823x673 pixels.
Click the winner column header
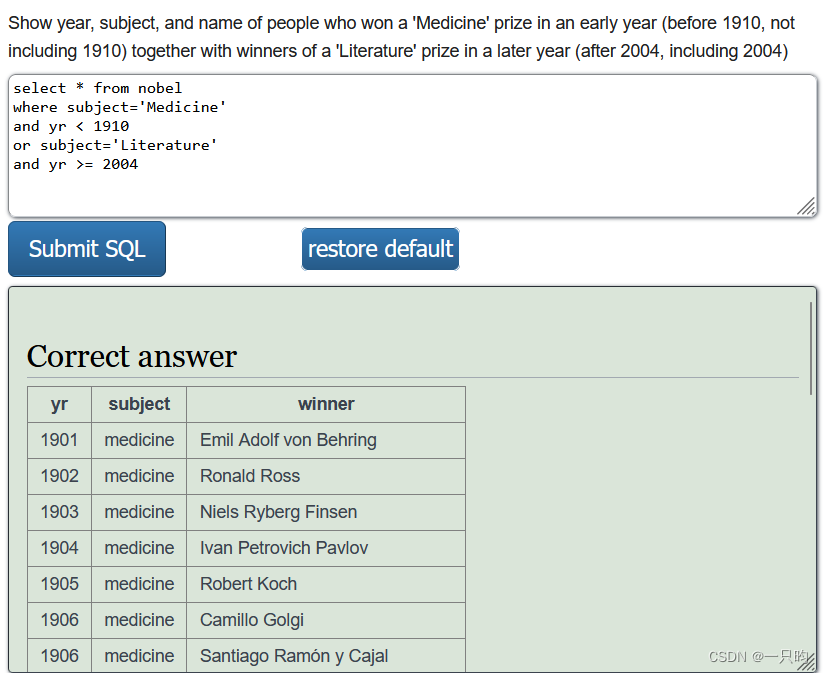pyautogui.click(x=325, y=404)
